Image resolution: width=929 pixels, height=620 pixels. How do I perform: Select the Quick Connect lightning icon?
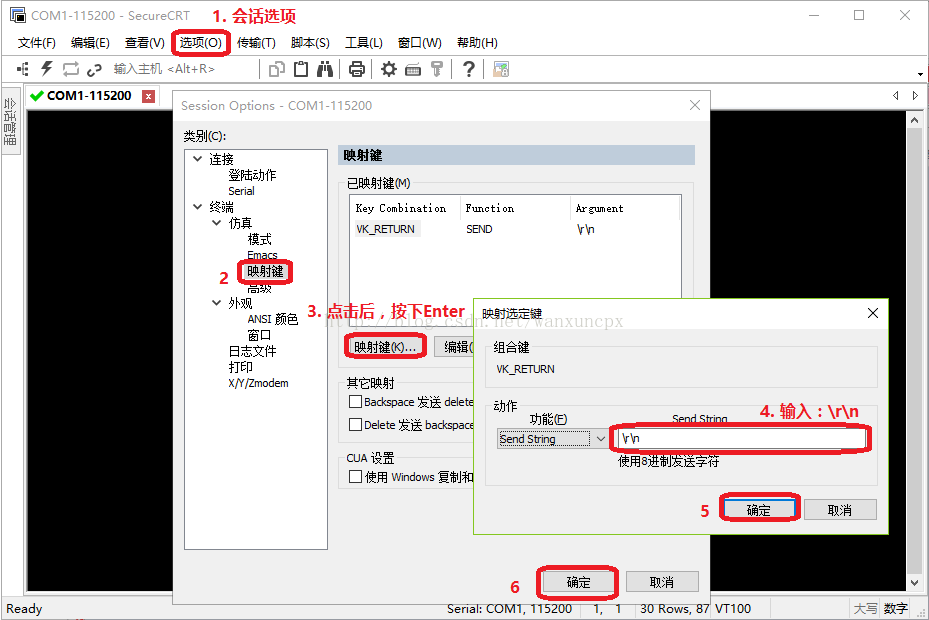tap(45, 68)
